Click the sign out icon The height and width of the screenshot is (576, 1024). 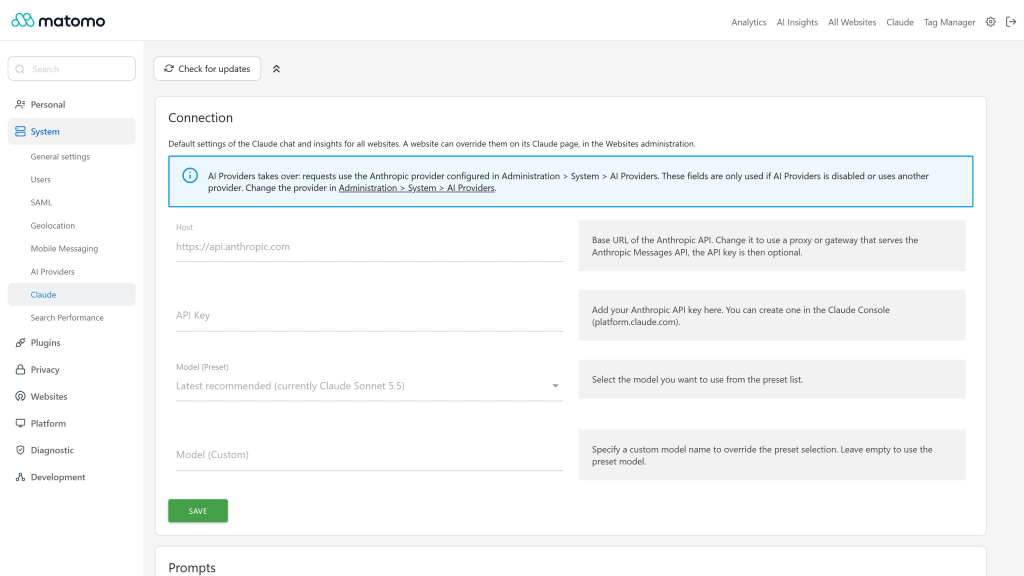pyautogui.click(x=1011, y=22)
